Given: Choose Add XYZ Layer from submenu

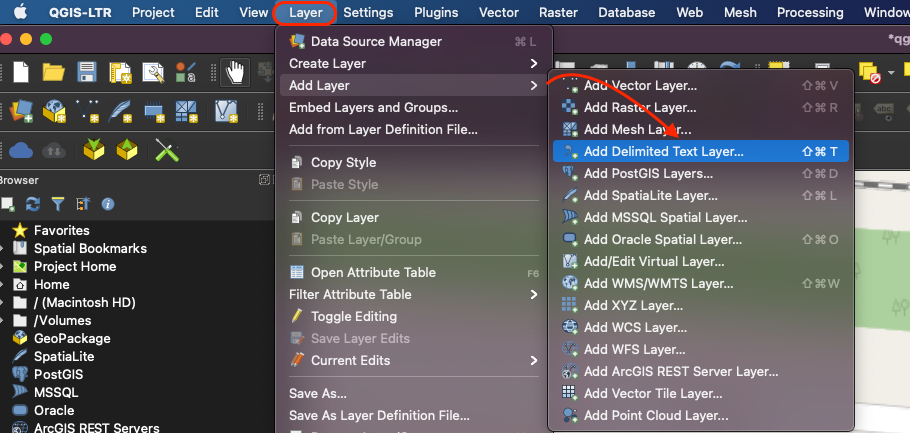Looking at the screenshot, I should pos(700,305).
